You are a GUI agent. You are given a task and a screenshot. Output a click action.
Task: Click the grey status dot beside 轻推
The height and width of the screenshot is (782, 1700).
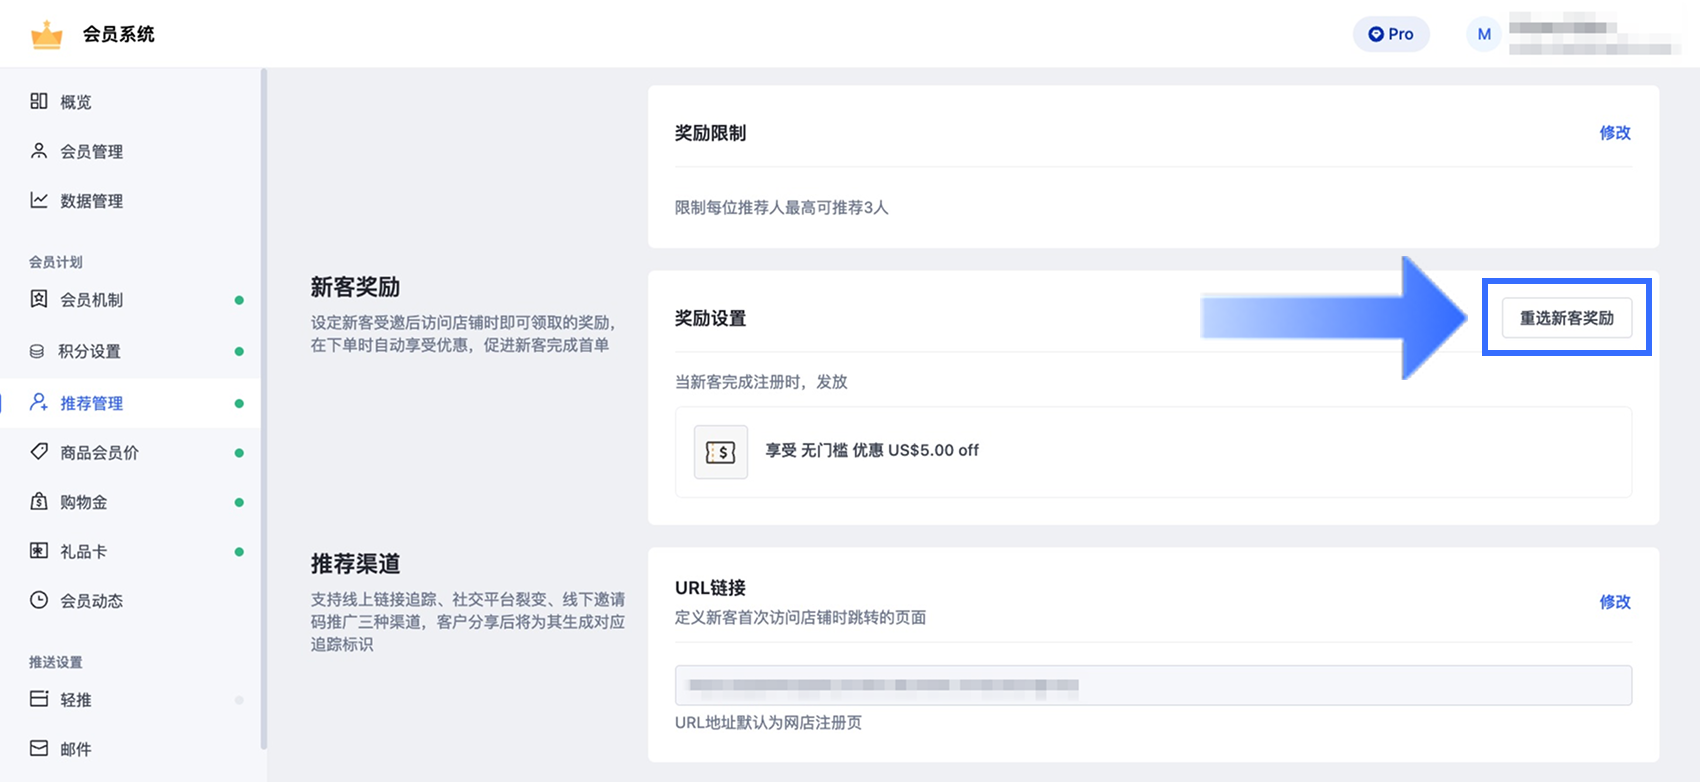click(x=239, y=700)
